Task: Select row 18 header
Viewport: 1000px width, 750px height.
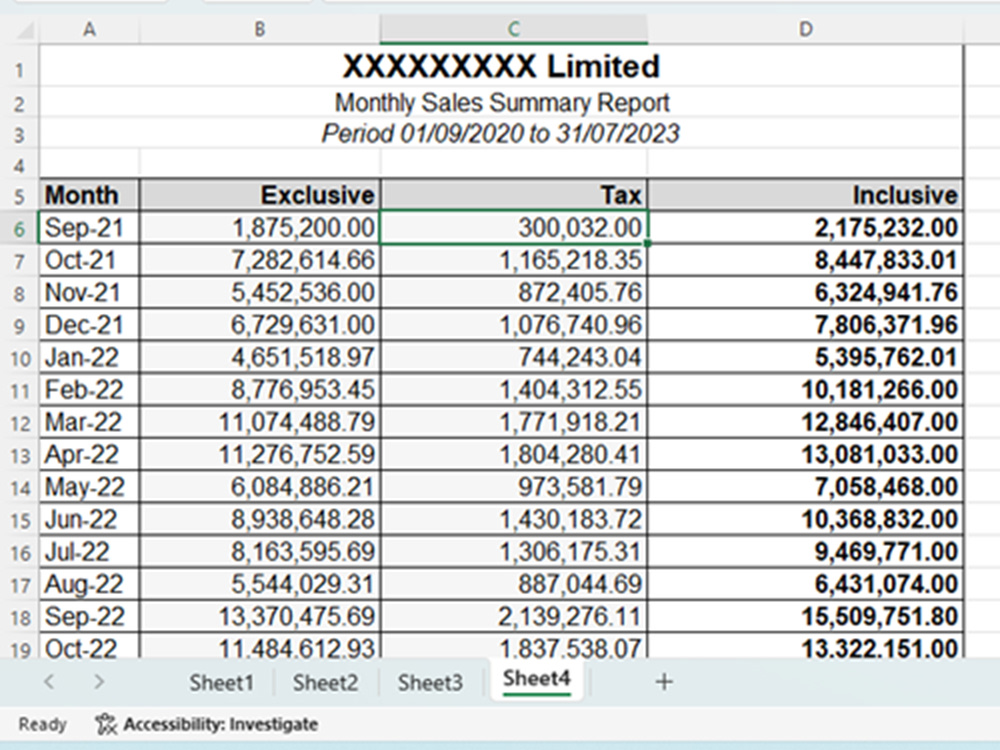Action: point(19,617)
